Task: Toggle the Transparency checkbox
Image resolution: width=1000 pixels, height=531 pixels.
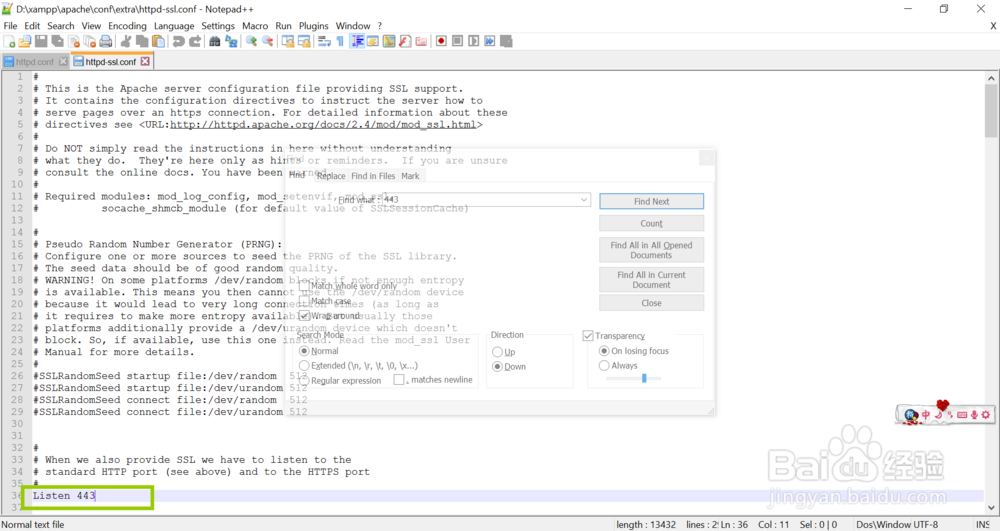Action: (588, 336)
